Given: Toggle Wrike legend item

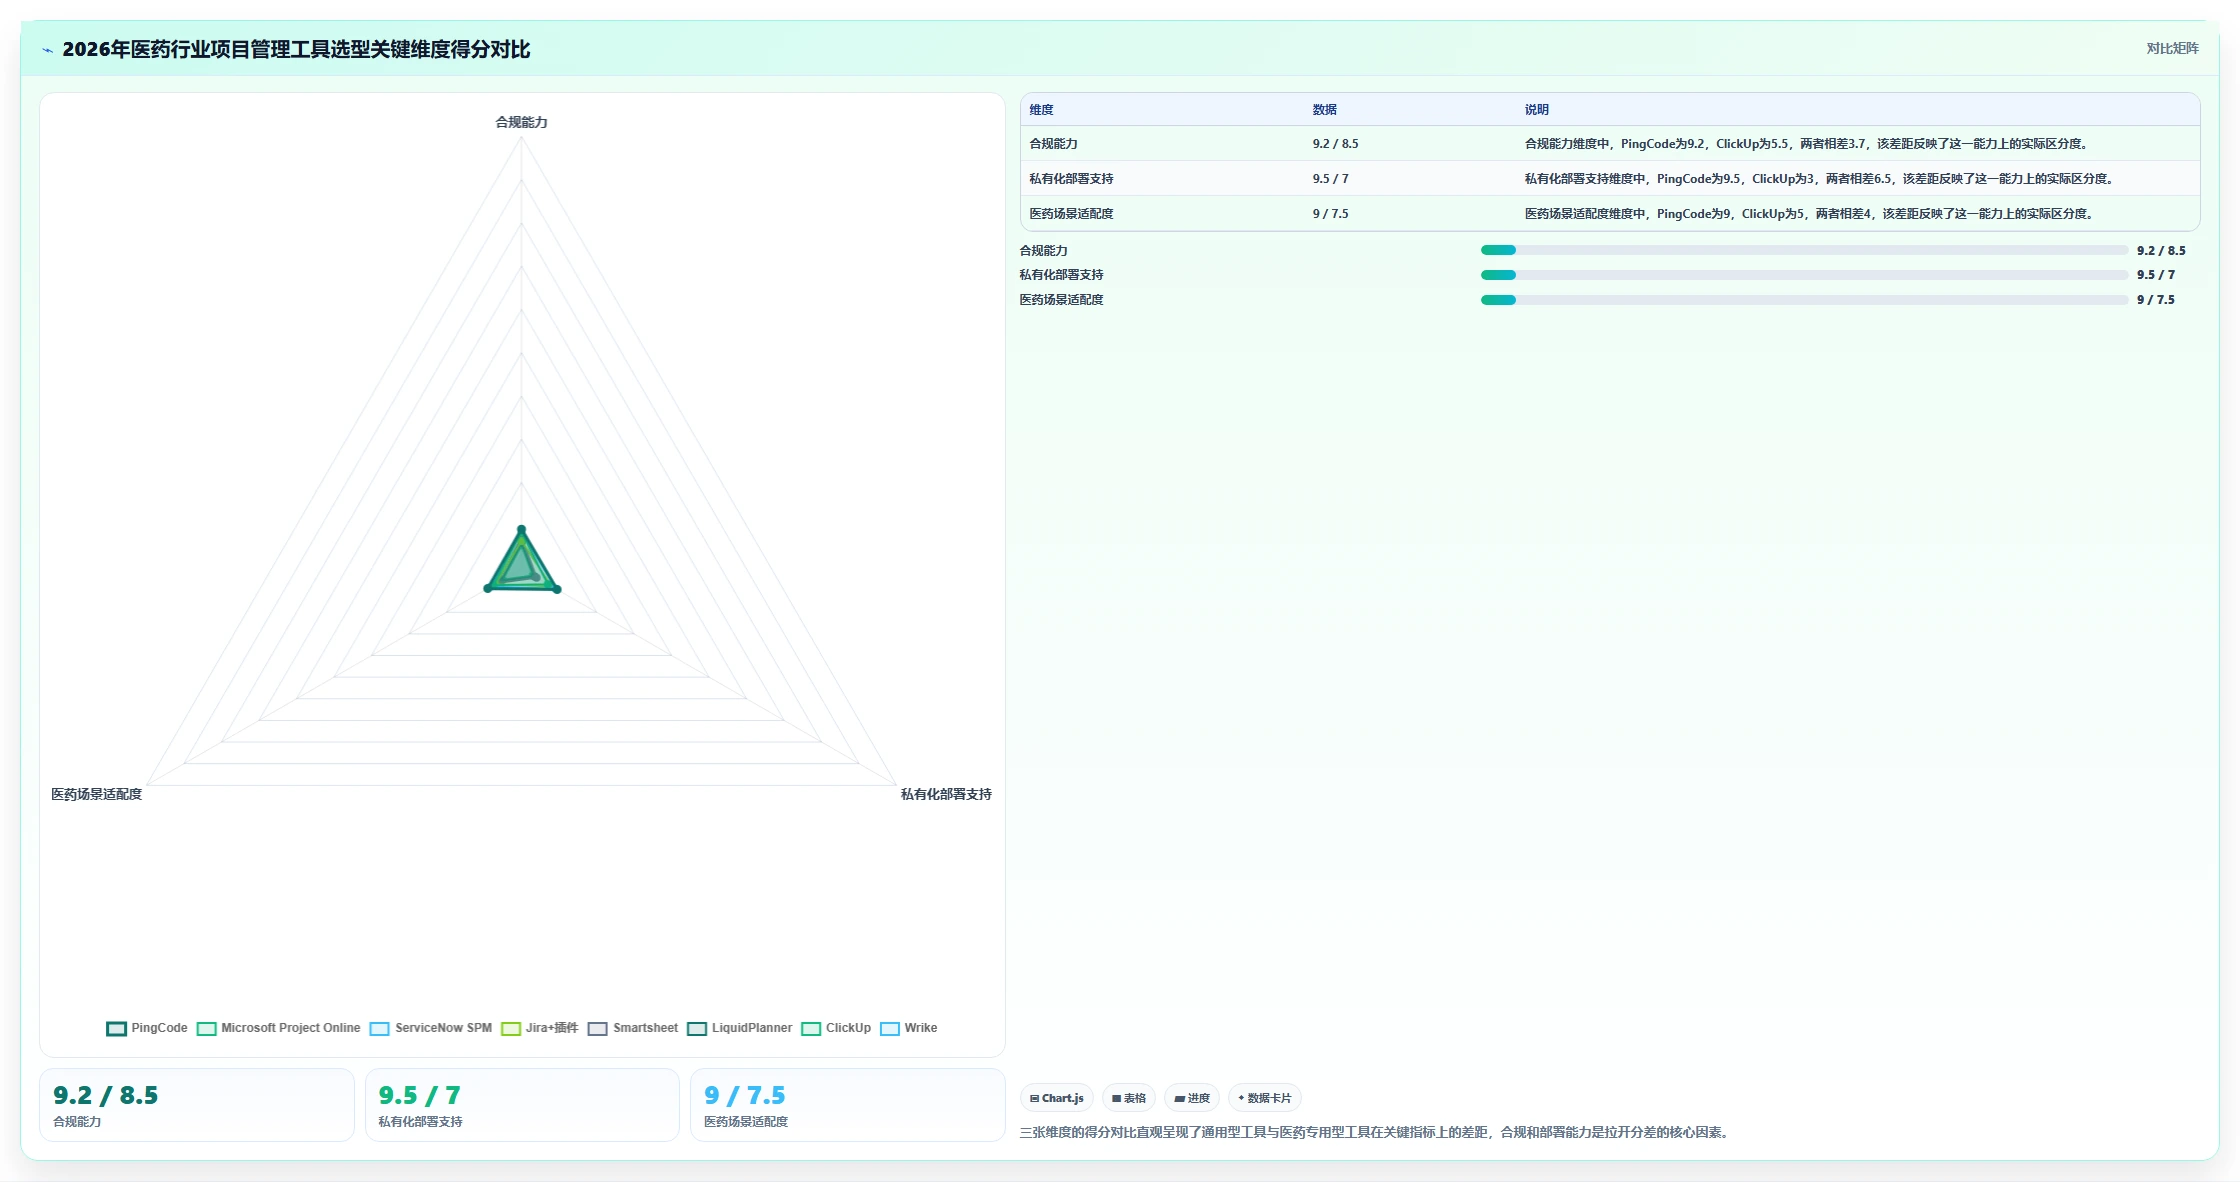Looking at the screenshot, I should tap(909, 1028).
